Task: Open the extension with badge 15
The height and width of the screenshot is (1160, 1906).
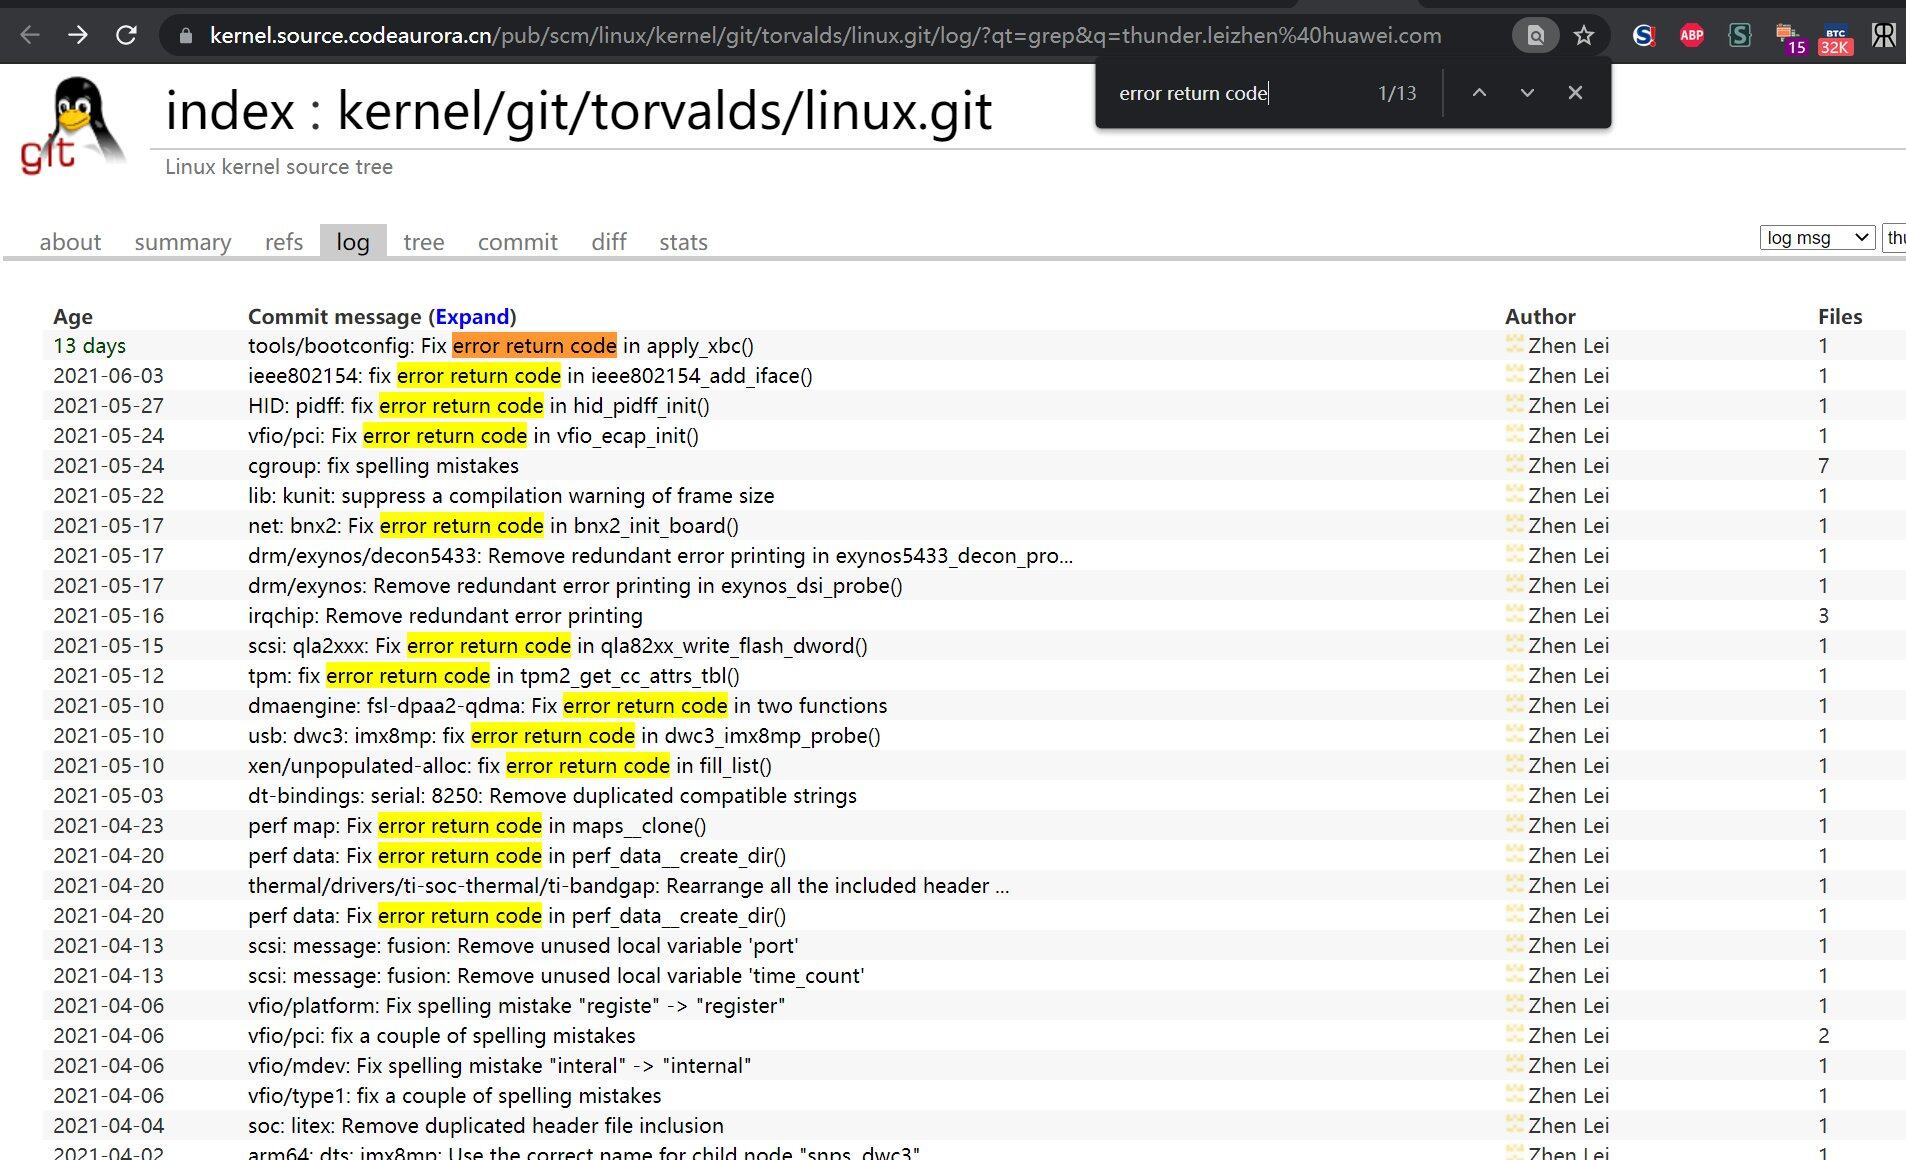Action: [1790, 38]
